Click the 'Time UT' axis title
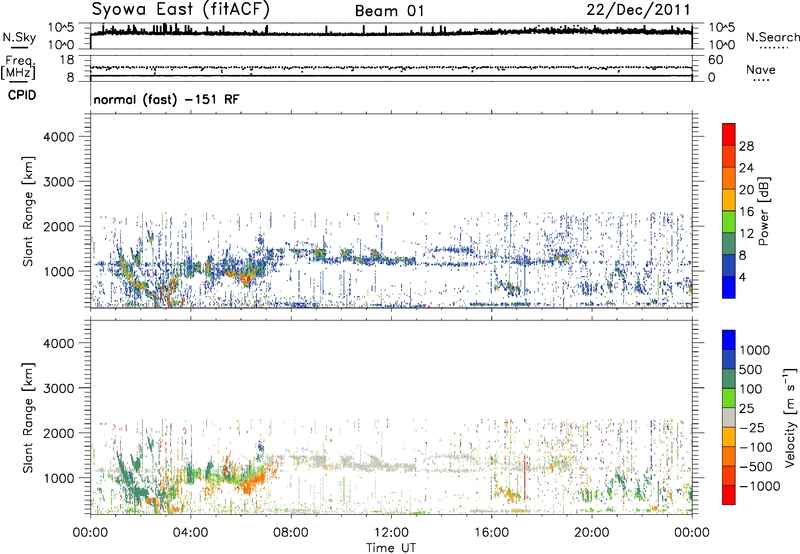The width and height of the screenshot is (800, 554). click(x=391, y=548)
